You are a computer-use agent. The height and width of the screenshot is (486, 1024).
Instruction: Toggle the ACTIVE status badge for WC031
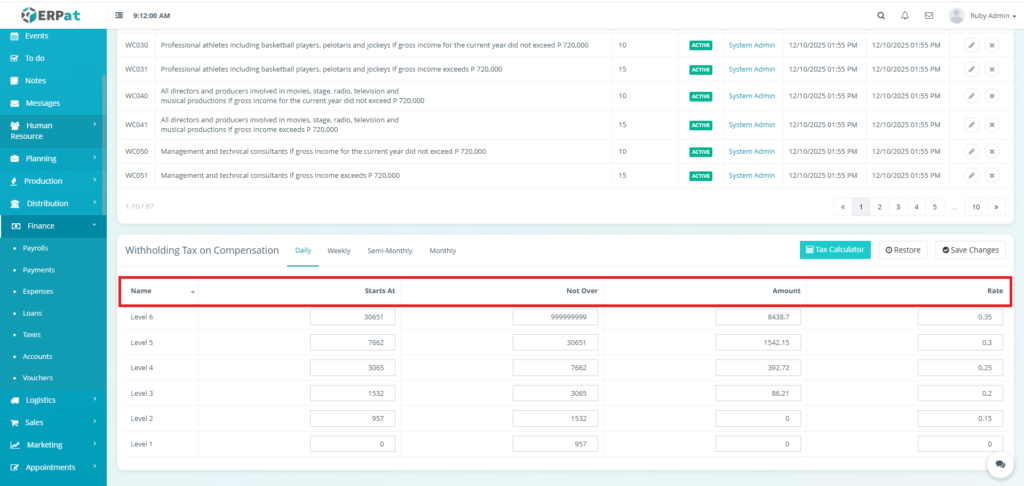pyautogui.click(x=700, y=70)
